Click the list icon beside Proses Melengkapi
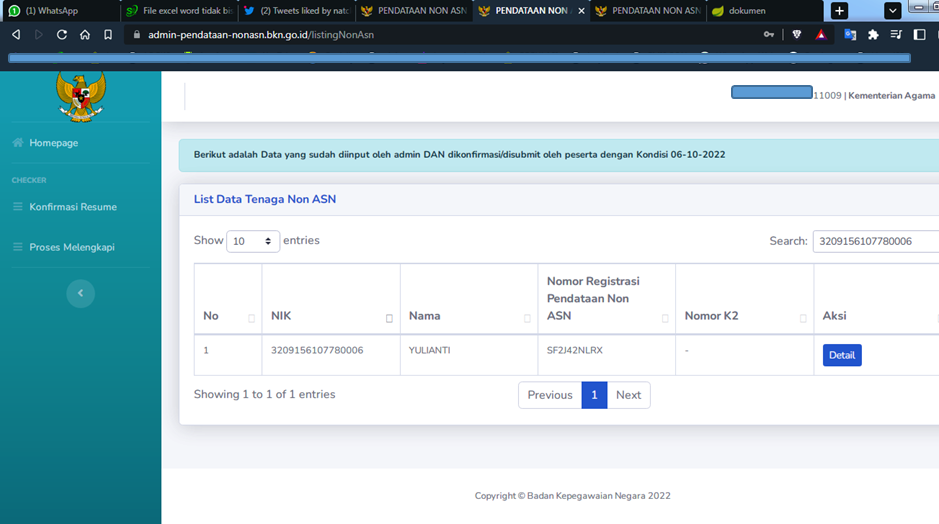Image resolution: width=939 pixels, height=524 pixels. point(17,247)
